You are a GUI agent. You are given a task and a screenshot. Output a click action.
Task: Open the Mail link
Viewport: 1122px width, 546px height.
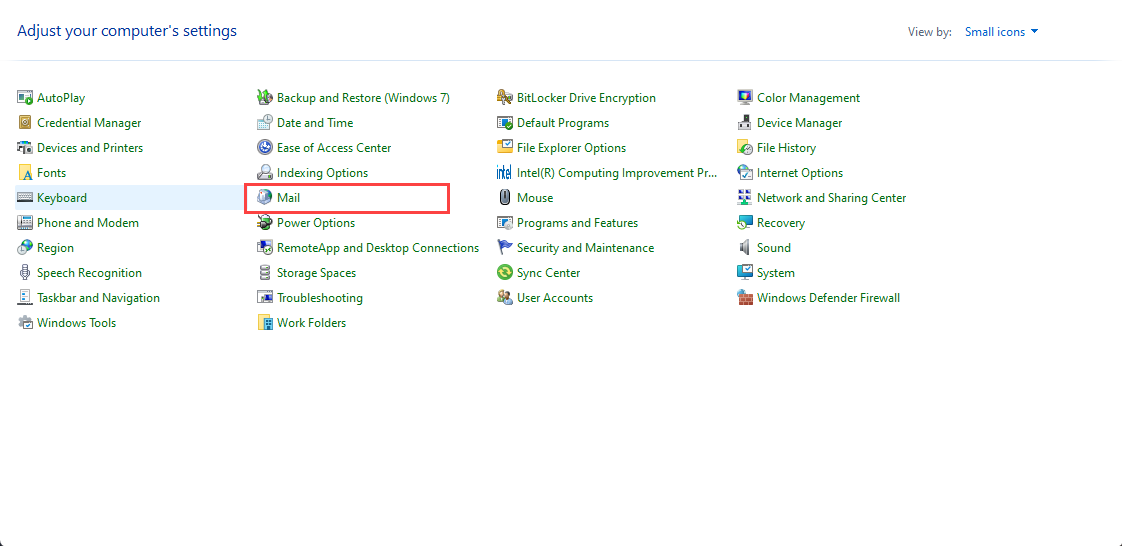(x=288, y=198)
